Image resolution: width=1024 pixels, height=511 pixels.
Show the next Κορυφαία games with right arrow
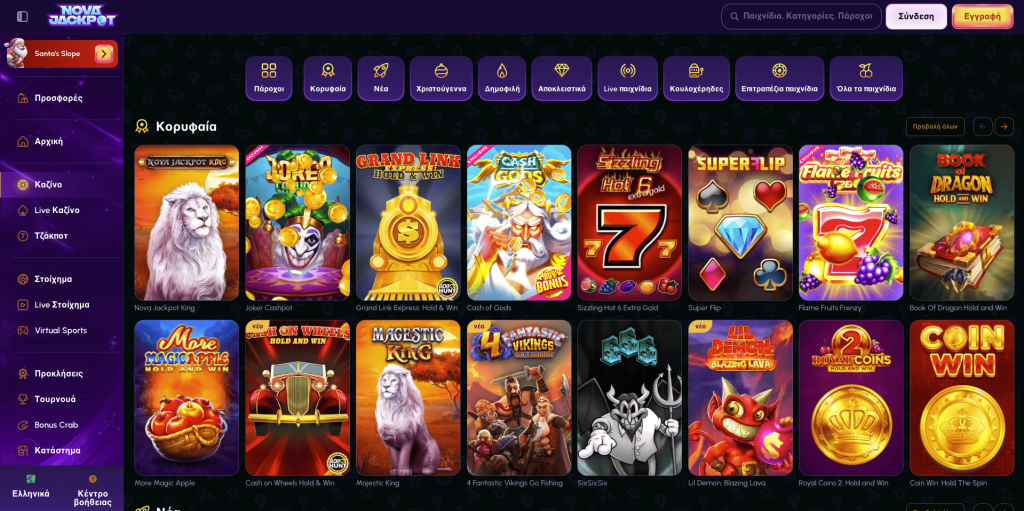point(1004,126)
